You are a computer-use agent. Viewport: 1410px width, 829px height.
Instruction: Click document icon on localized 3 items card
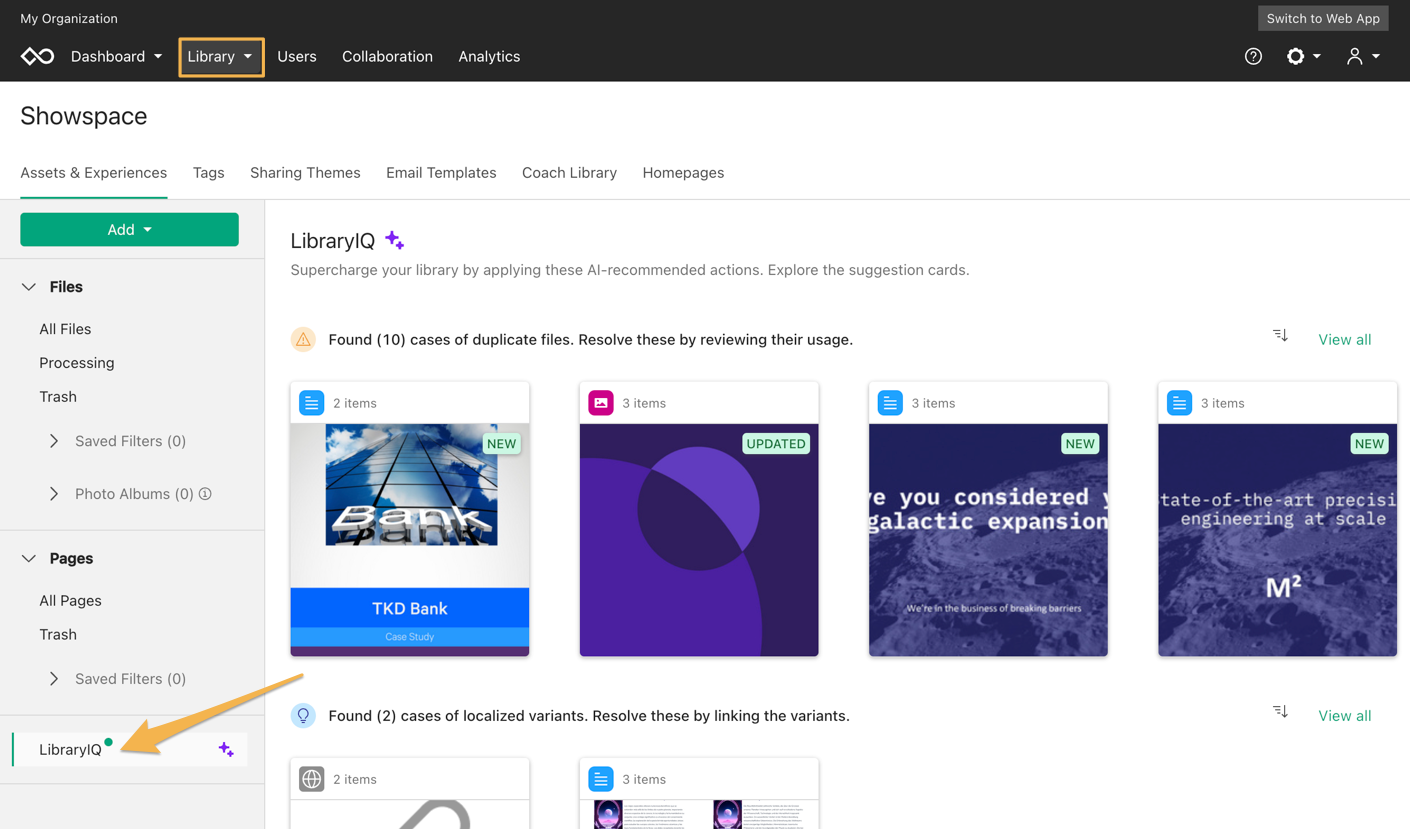click(x=601, y=779)
